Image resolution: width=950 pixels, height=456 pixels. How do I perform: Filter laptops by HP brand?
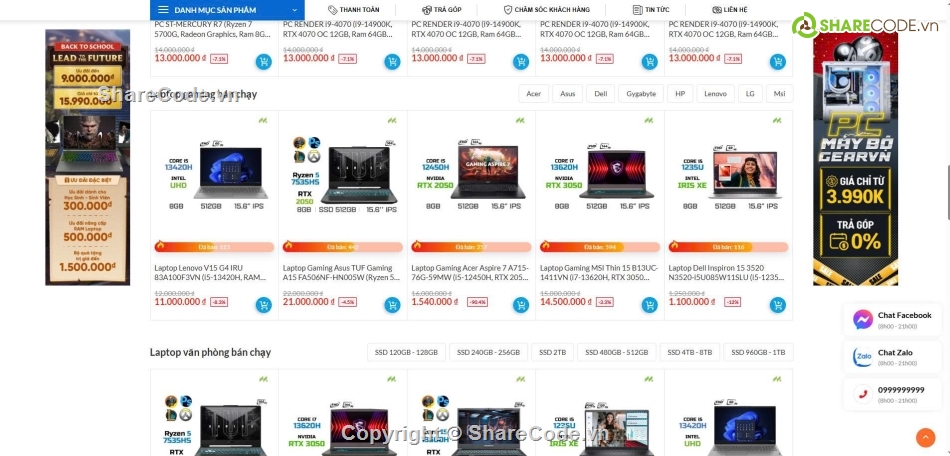tap(680, 94)
